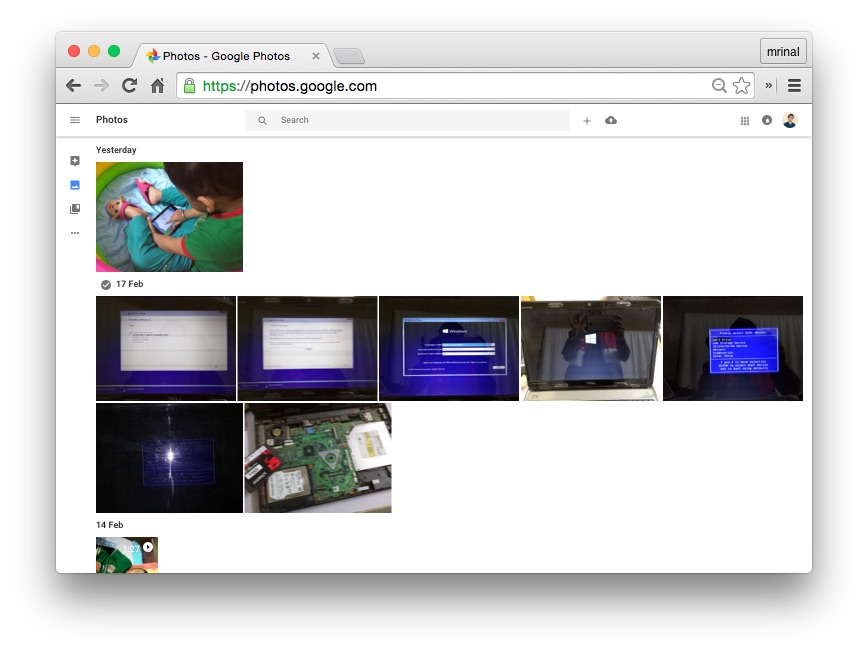The height and width of the screenshot is (653, 868).
Task: Click into the Photos search field
Action: coord(407,120)
